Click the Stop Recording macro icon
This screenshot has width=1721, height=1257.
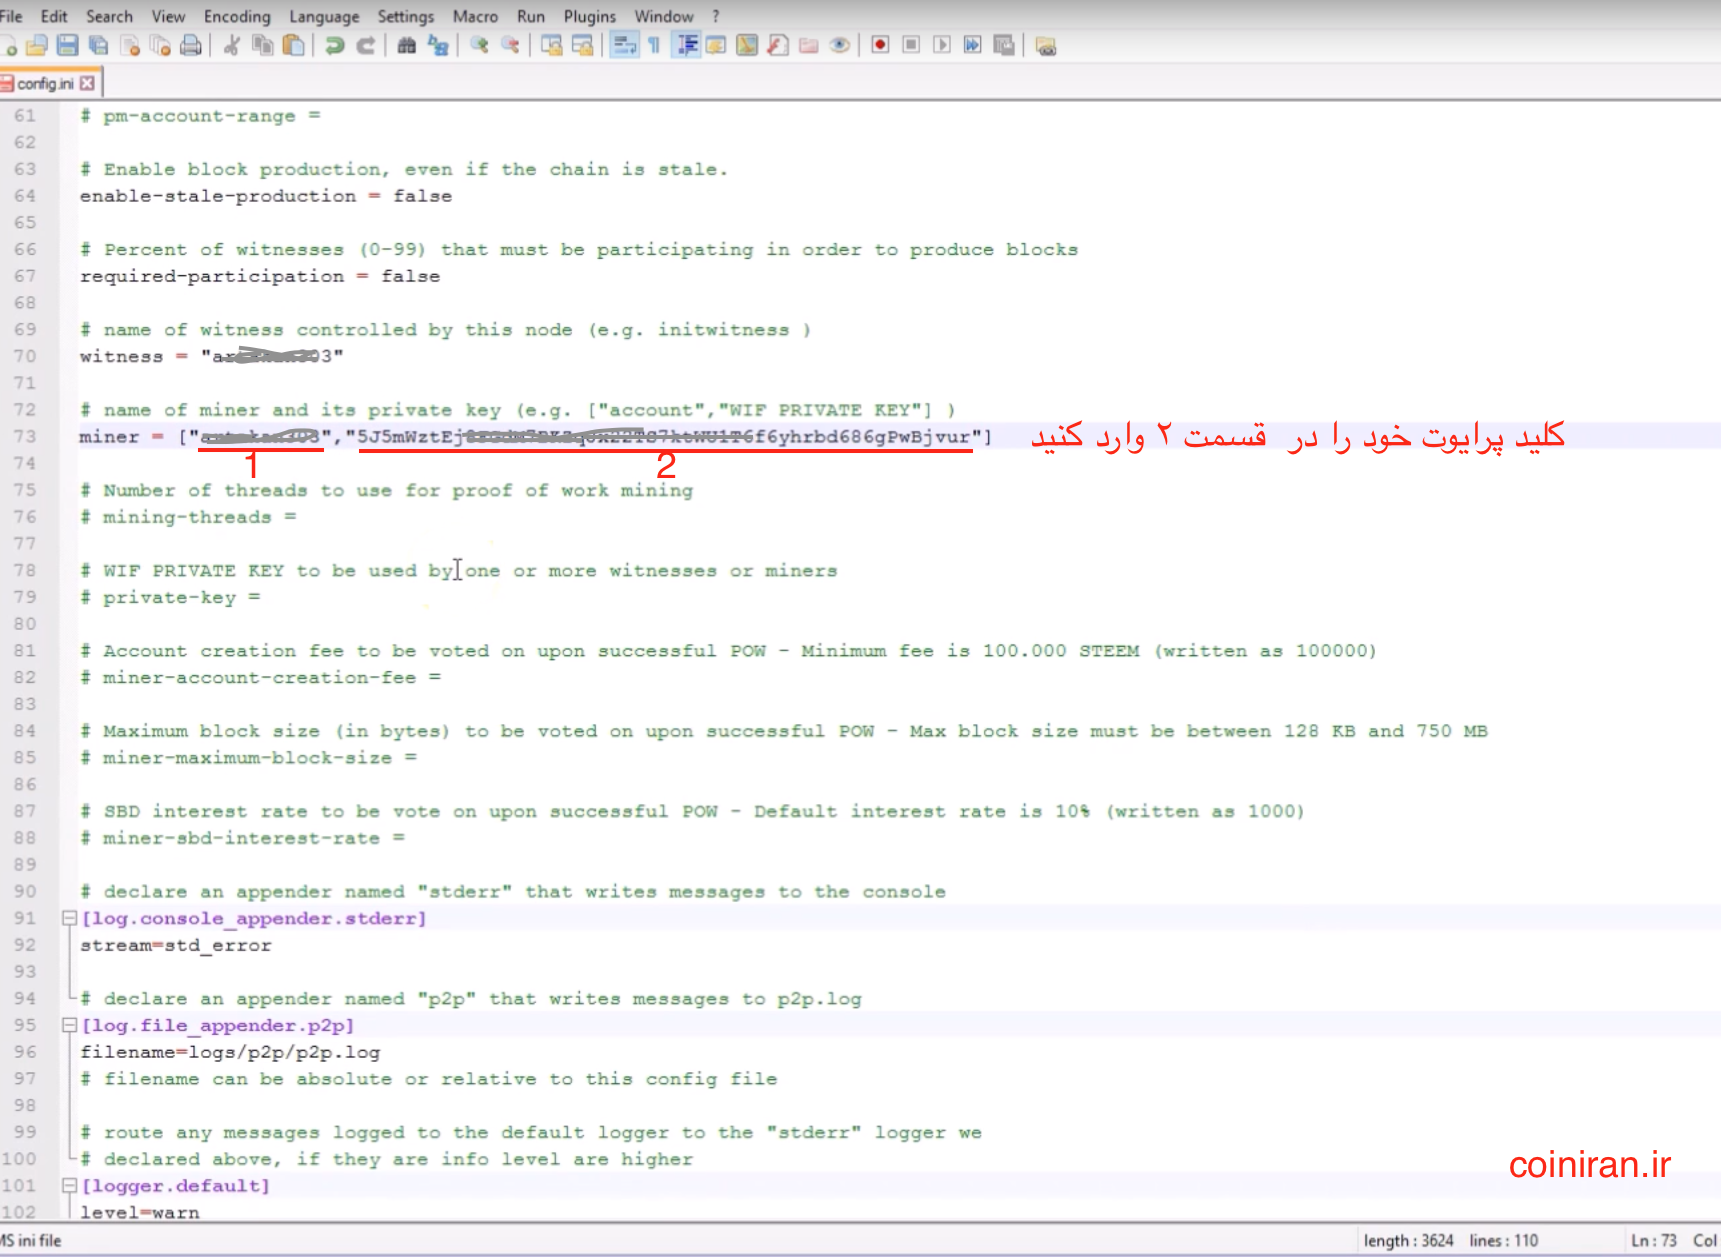click(x=911, y=45)
